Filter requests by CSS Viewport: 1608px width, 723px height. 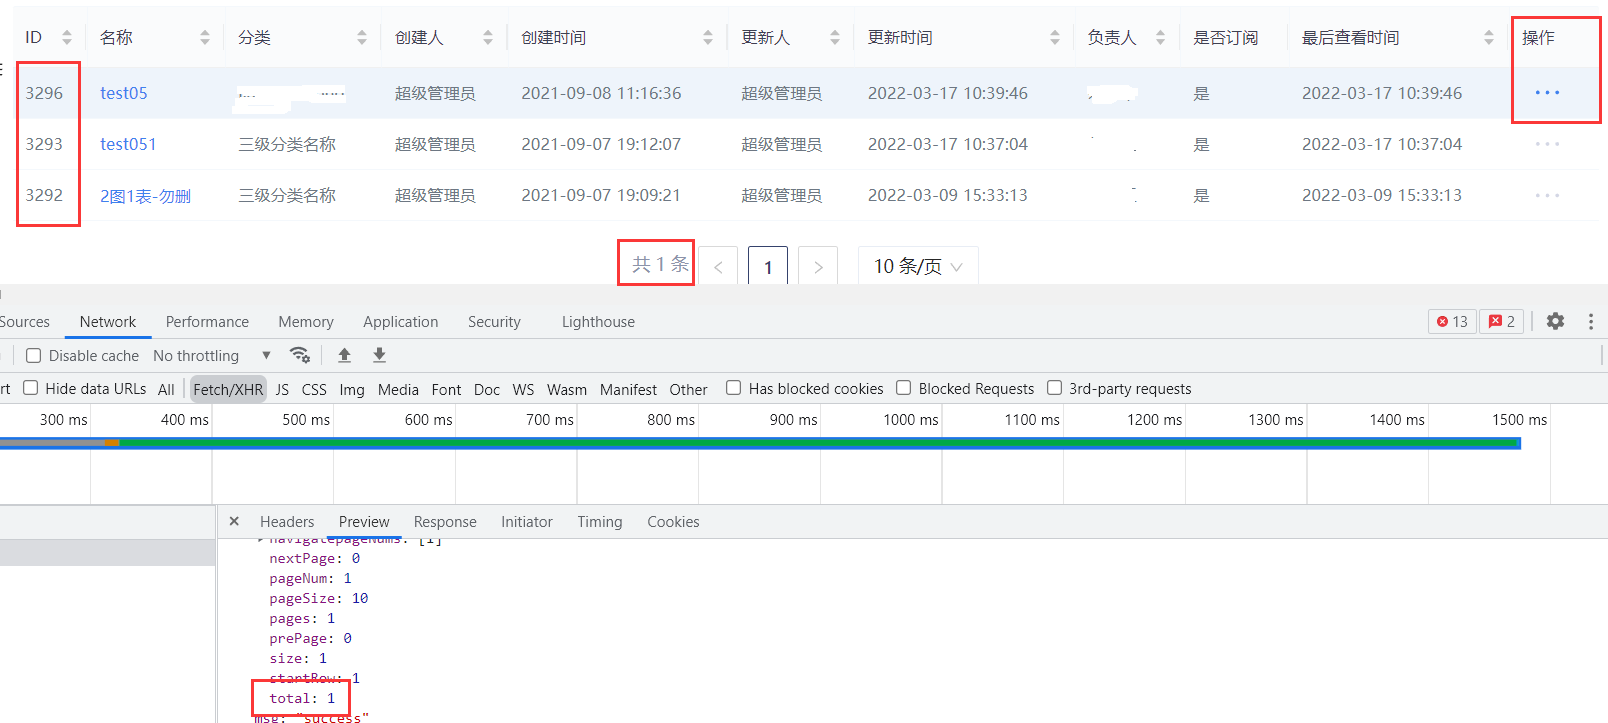[x=314, y=389]
